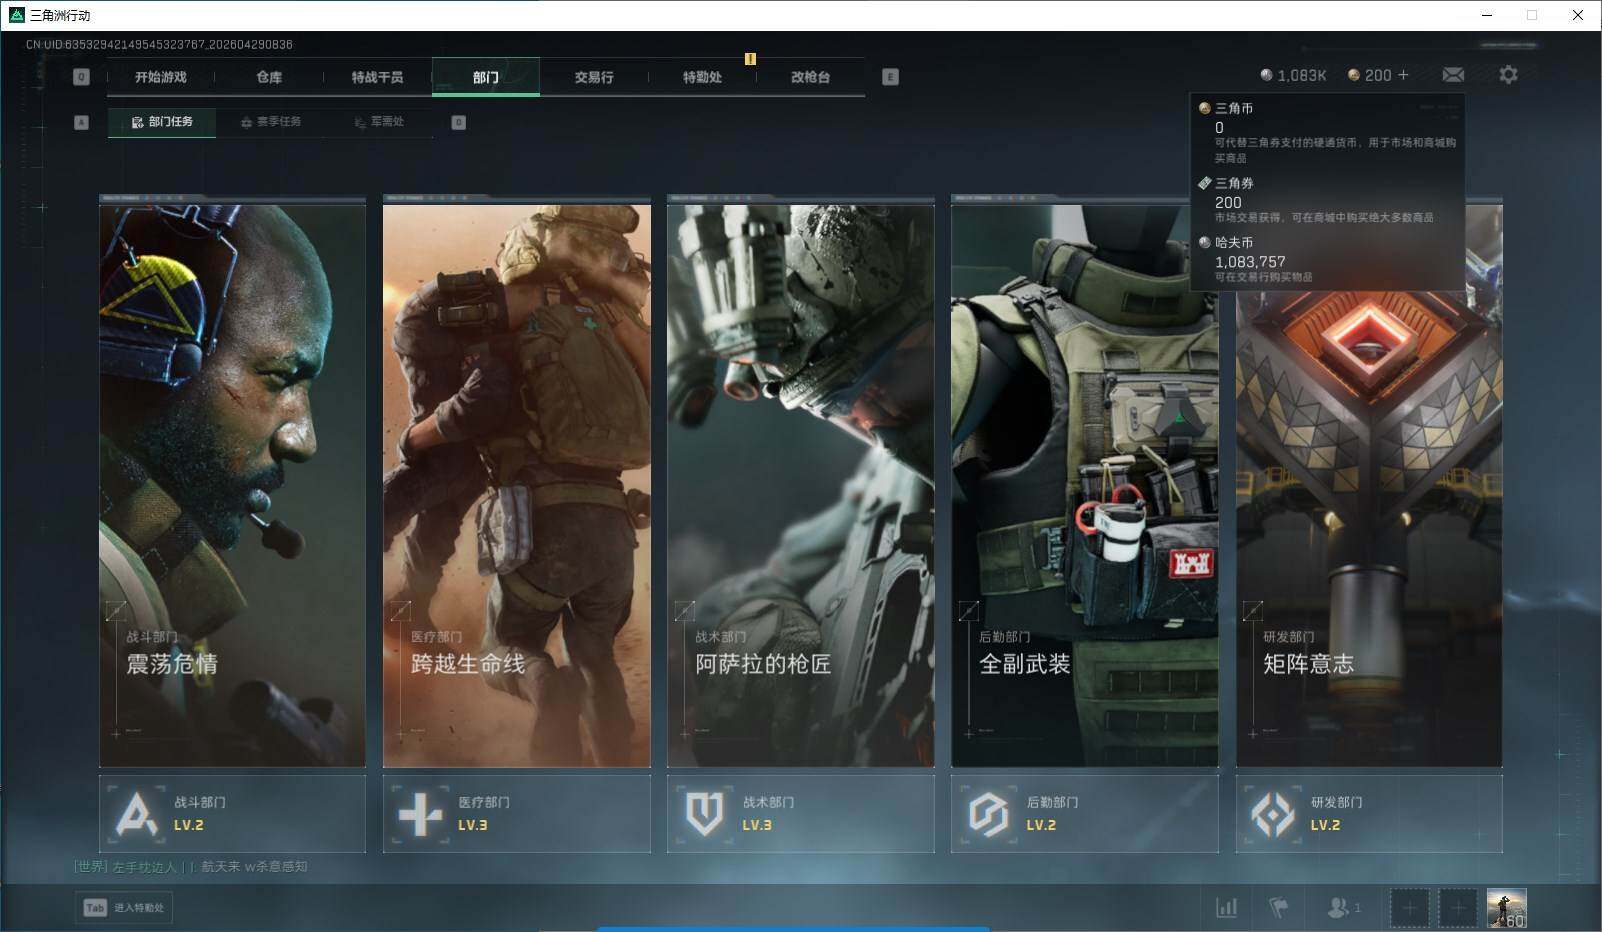Open the 交易行 tab
The width and height of the screenshot is (1602, 932).
click(x=594, y=77)
